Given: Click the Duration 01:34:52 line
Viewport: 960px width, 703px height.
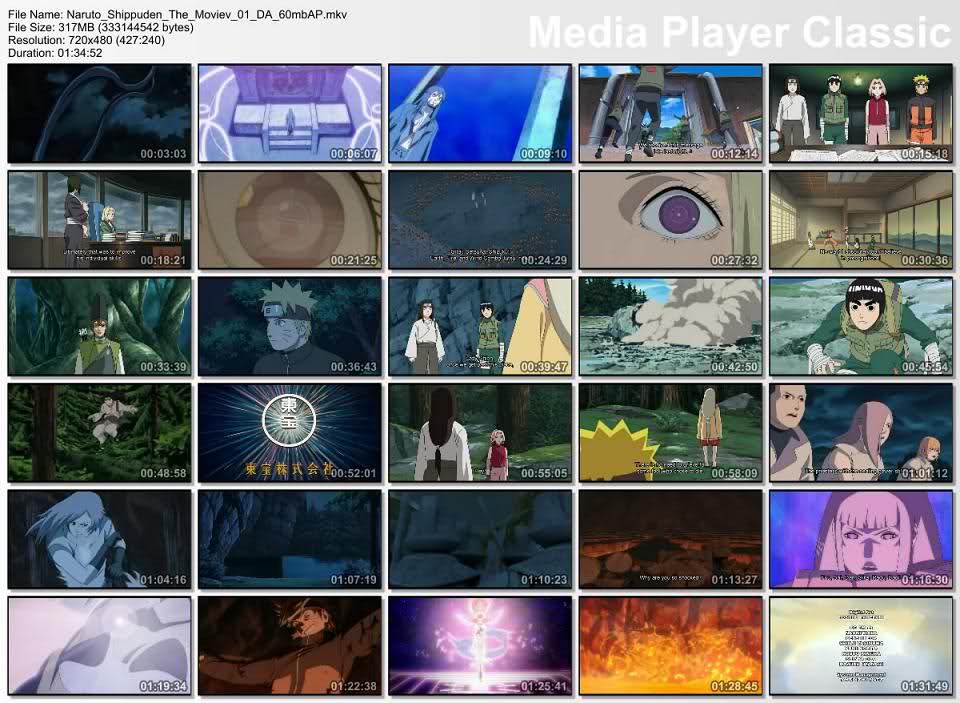Looking at the screenshot, I should point(55,53).
